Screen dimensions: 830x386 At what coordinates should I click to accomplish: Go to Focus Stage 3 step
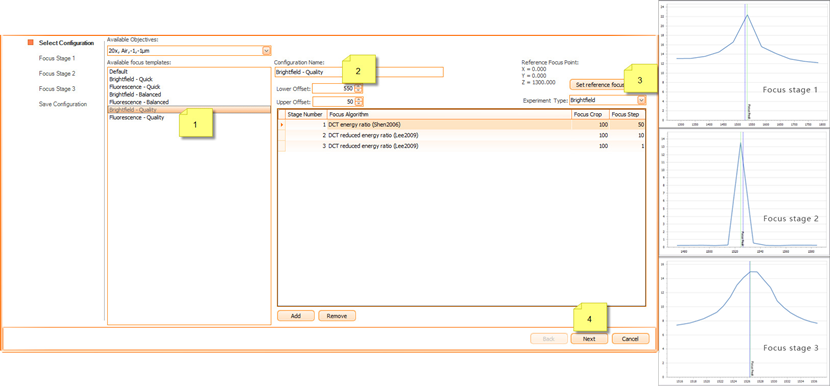point(57,89)
